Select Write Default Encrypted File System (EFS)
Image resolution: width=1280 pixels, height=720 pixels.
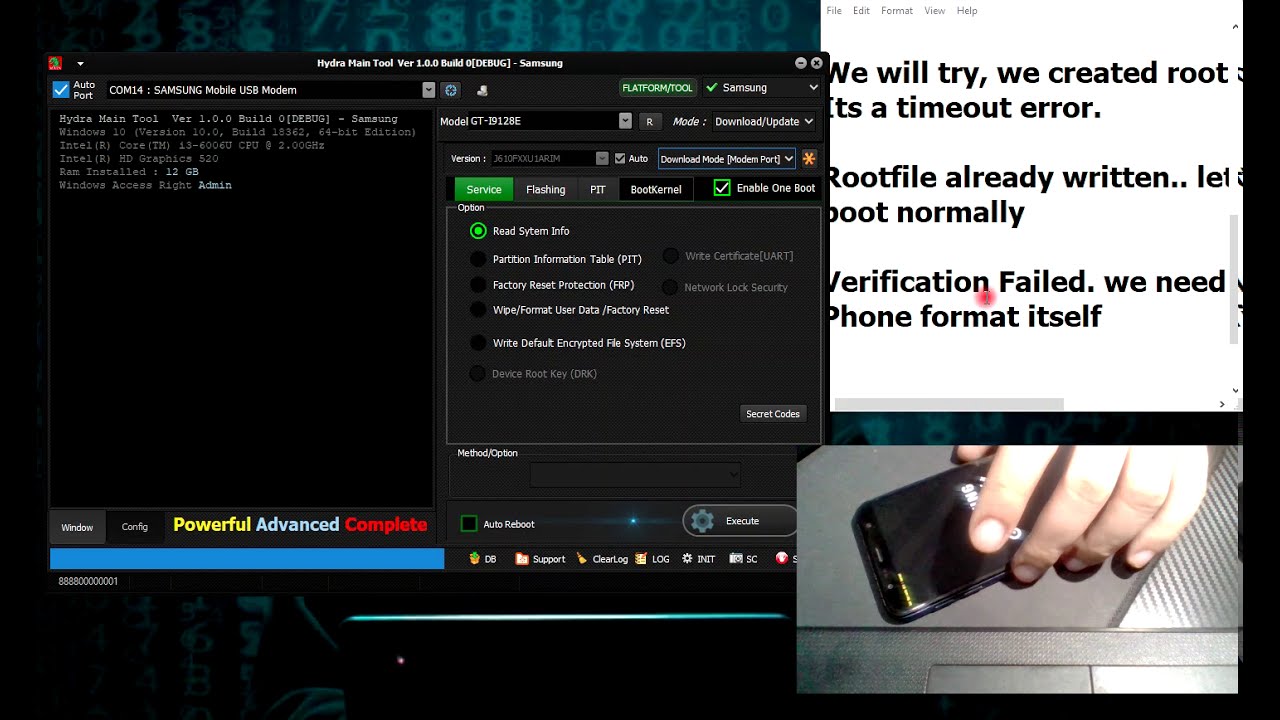pyautogui.click(x=478, y=343)
